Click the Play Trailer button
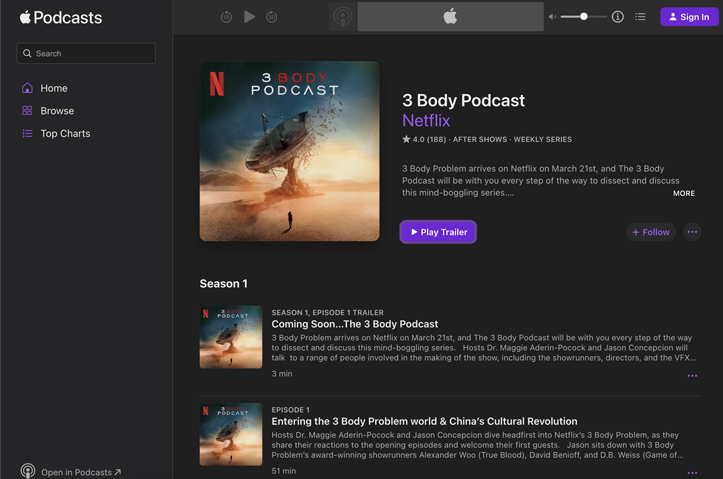The height and width of the screenshot is (479, 723). tap(438, 232)
